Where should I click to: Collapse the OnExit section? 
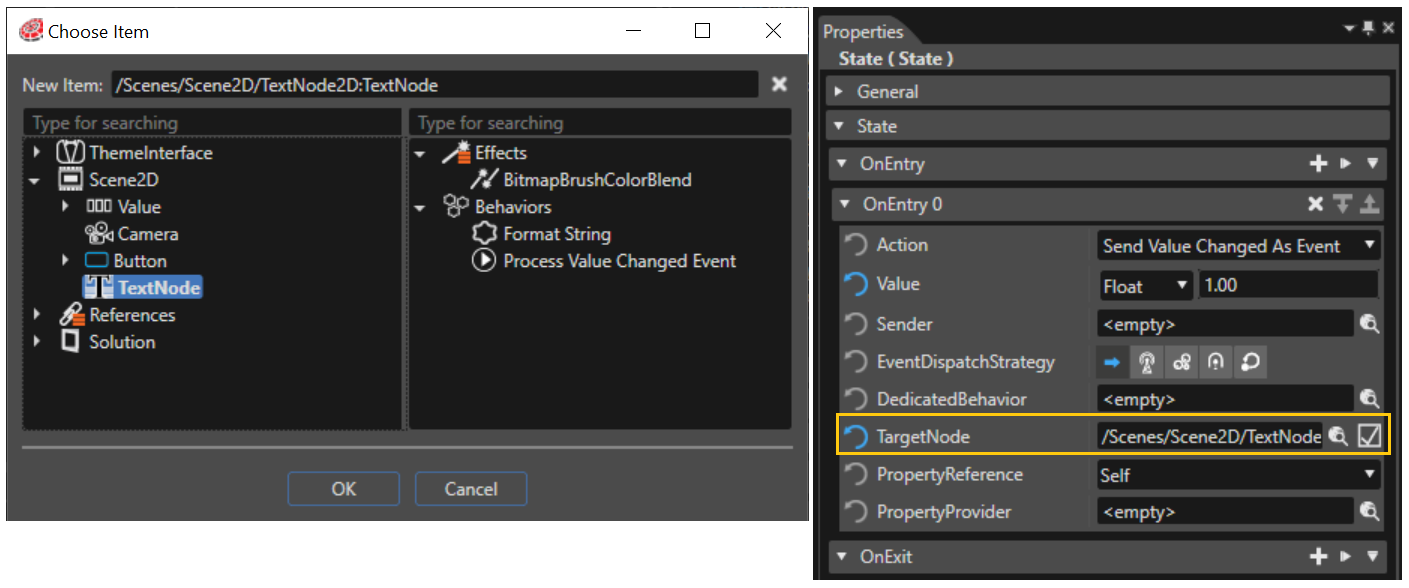(842, 556)
